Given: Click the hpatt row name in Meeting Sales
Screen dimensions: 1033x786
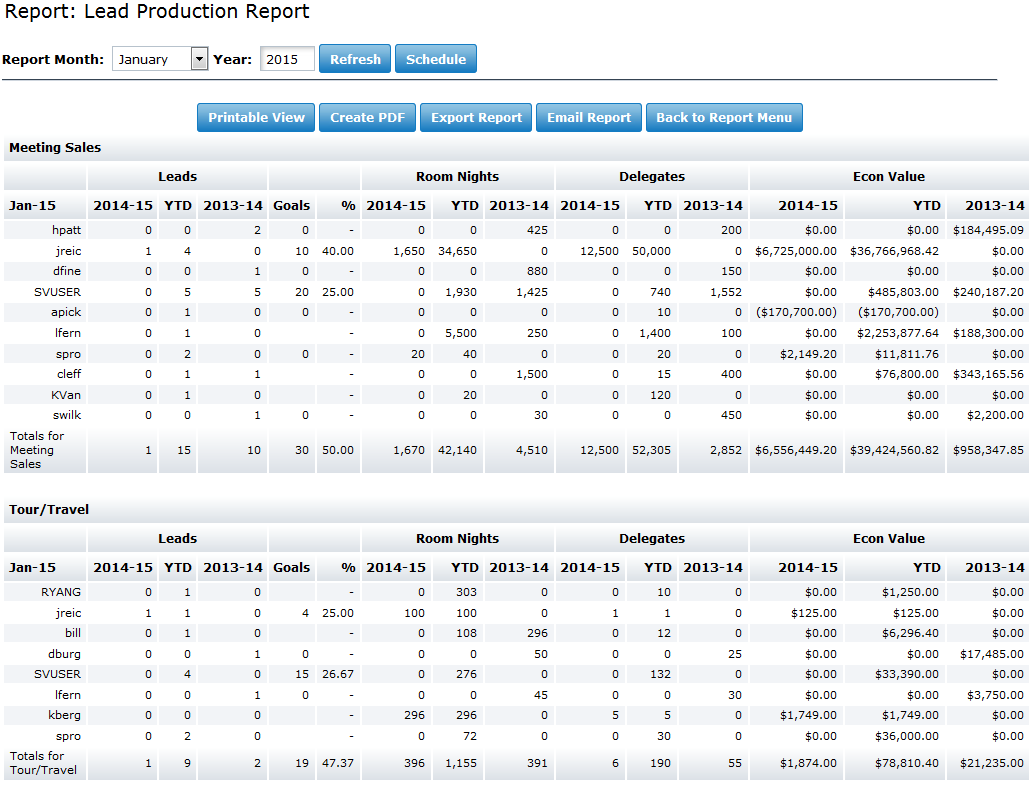Looking at the screenshot, I should pyautogui.click(x=67, y=230).
